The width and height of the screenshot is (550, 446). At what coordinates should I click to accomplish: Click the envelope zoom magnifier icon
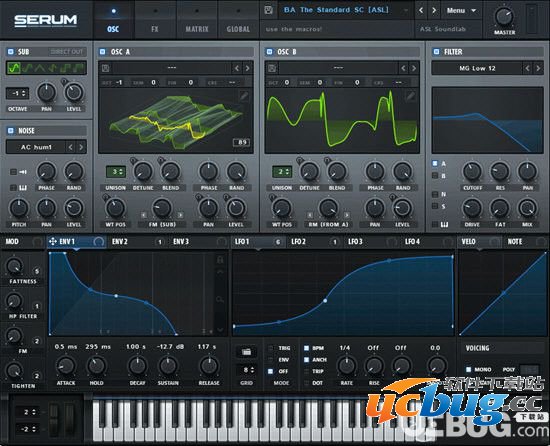pos(220,299)
